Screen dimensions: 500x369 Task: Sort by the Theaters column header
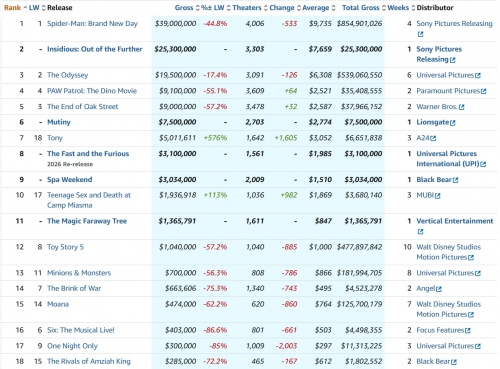(250, 8)
